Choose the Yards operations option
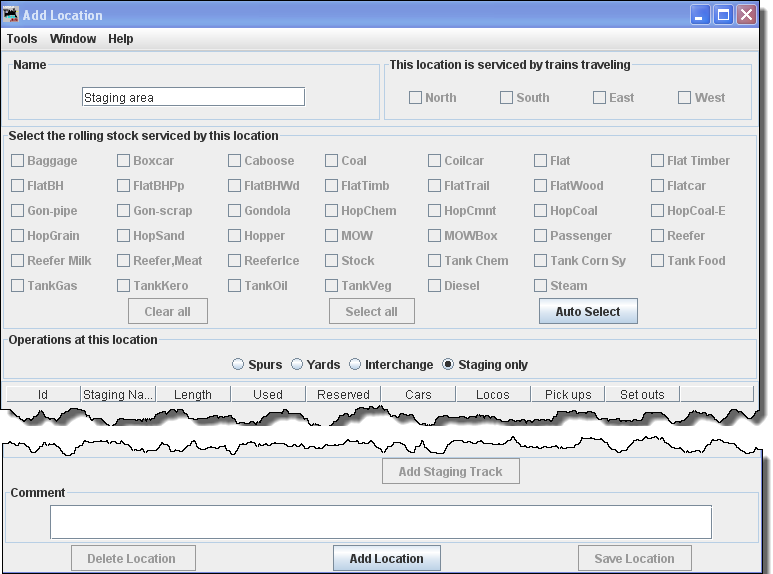The height and width of the screenshot is (574, 773). click(x=297, y=365)
